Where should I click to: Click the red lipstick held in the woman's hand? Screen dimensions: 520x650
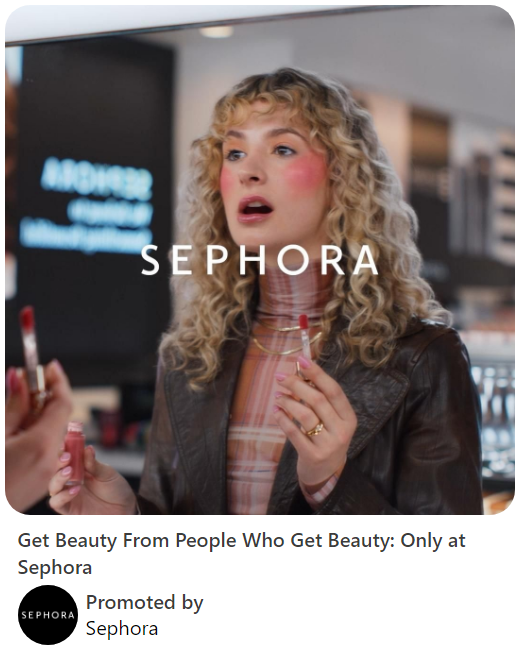point(303,344)
